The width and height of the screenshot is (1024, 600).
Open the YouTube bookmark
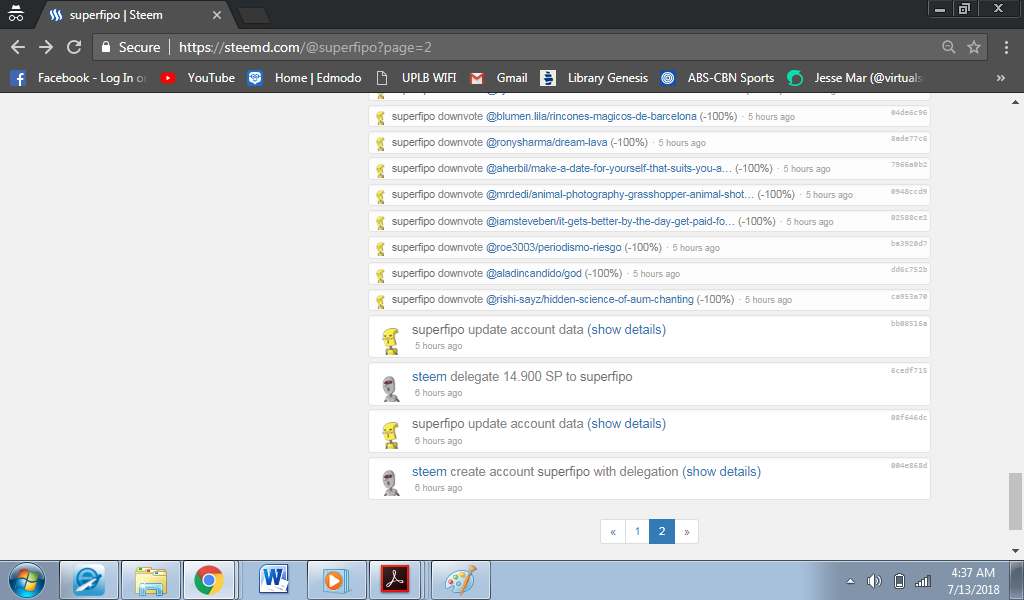click(198, 78)
